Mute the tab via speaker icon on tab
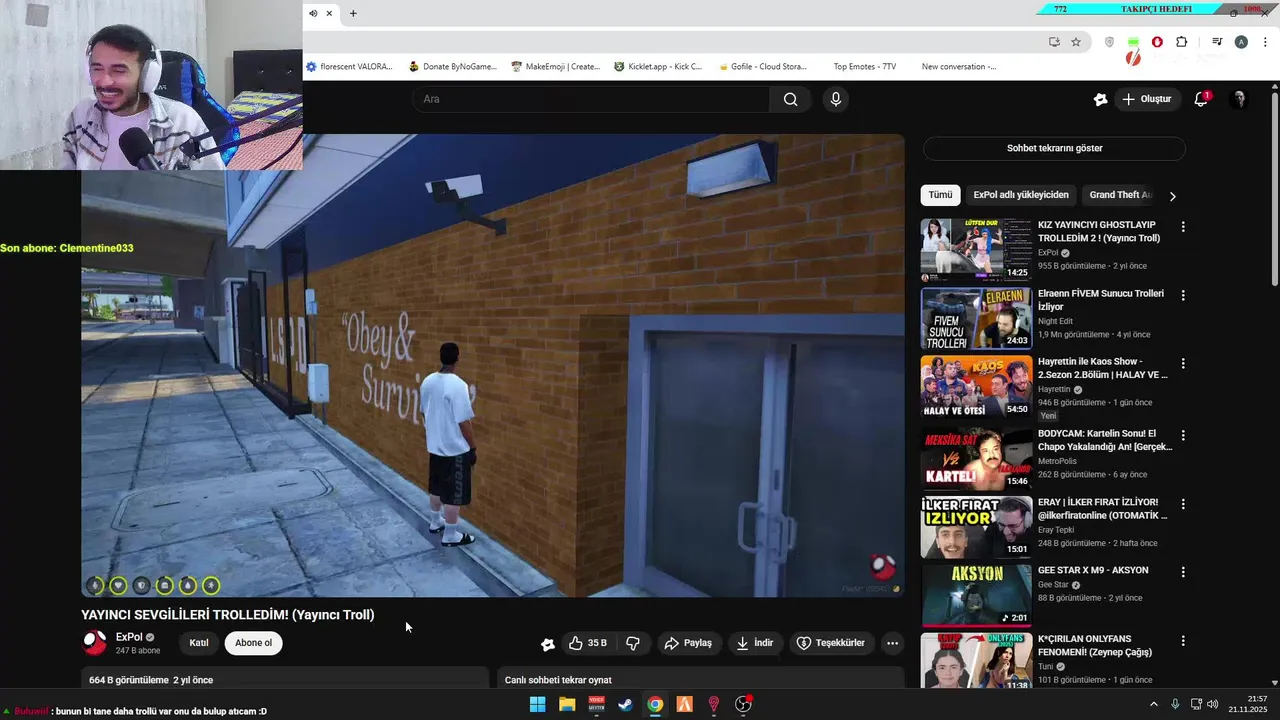The image size is (1280, 720). pos(313,13)
